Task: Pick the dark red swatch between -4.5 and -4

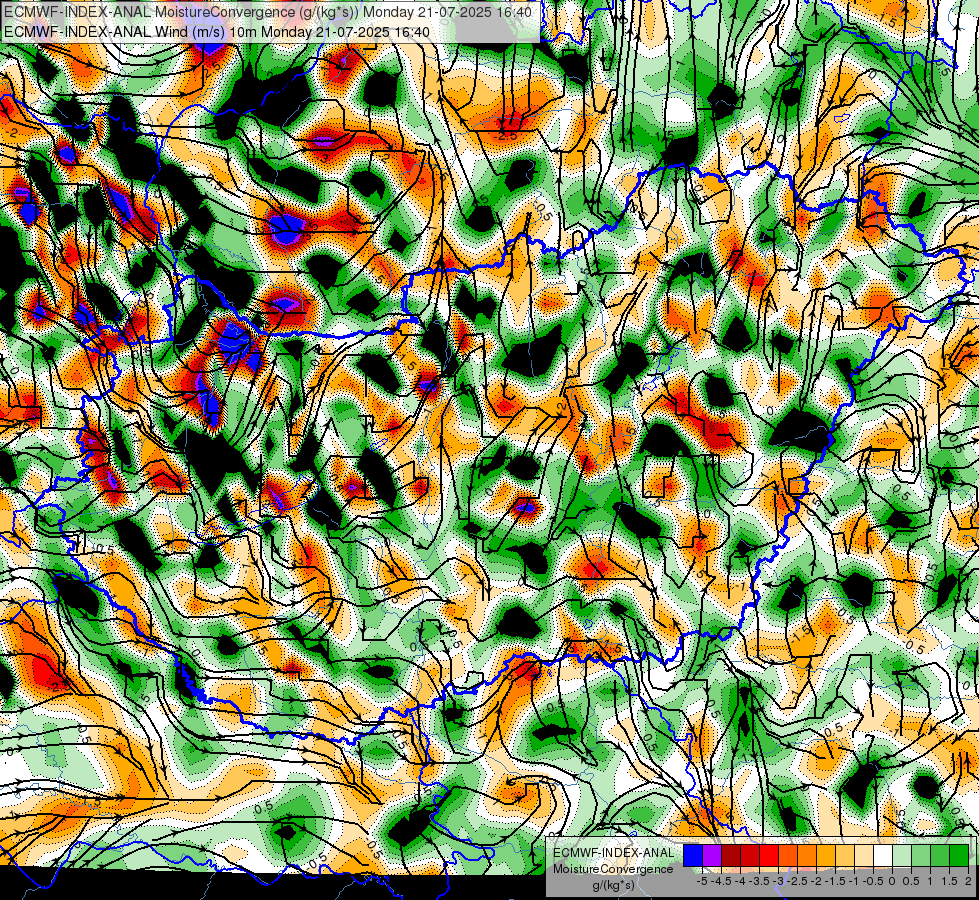Action: coord(731,856)
